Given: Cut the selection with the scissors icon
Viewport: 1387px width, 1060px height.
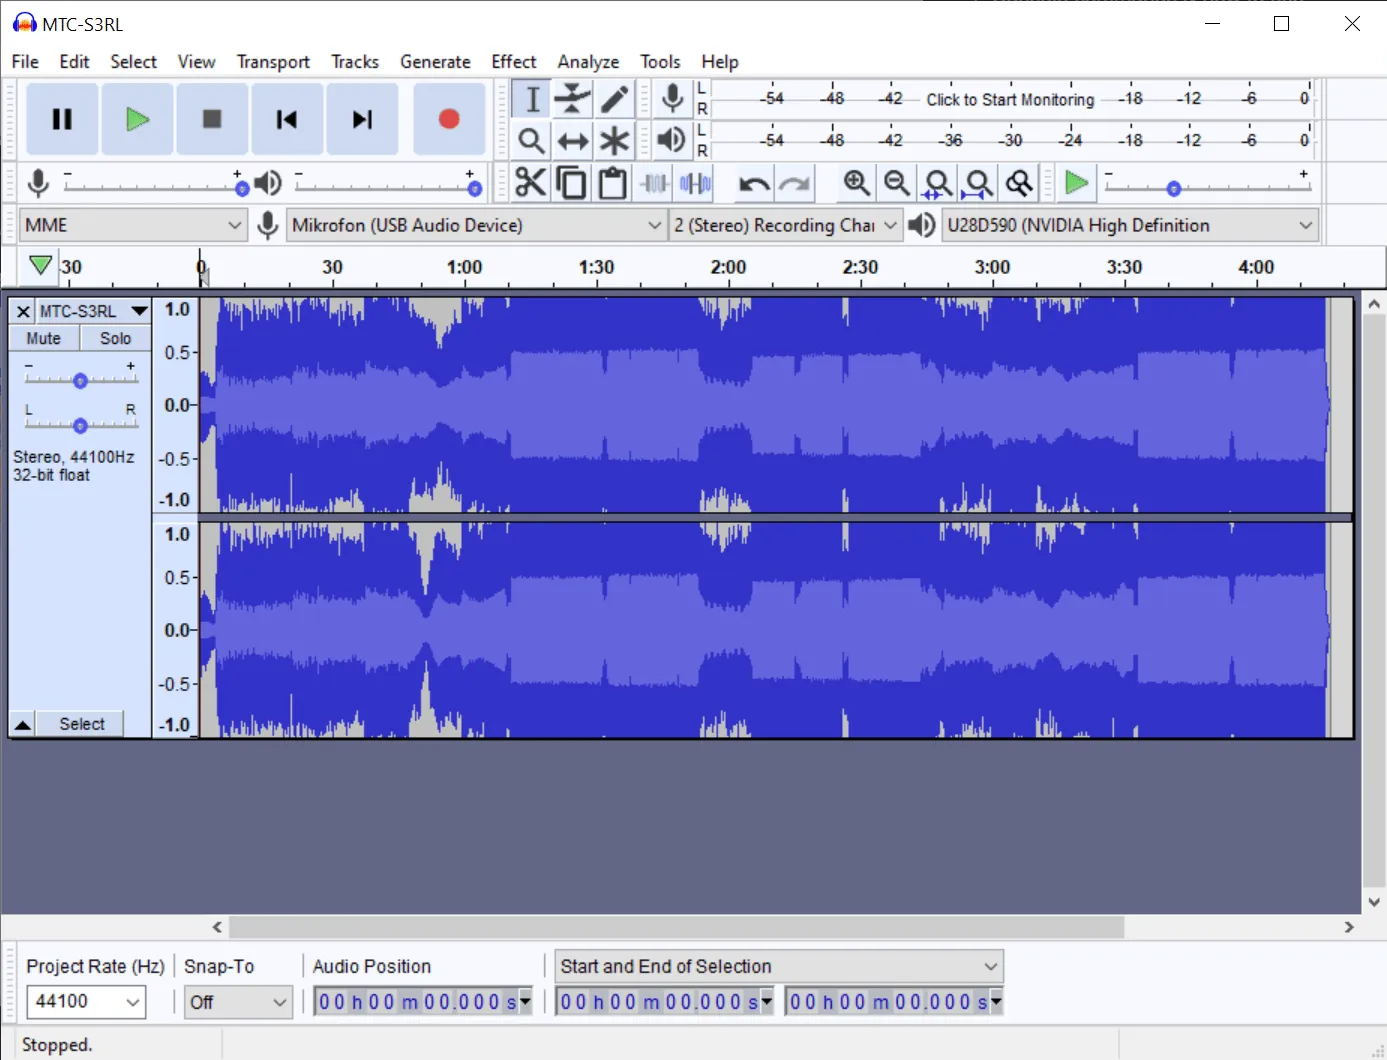Looking at the screenshot, I should (x=531, y=183).
